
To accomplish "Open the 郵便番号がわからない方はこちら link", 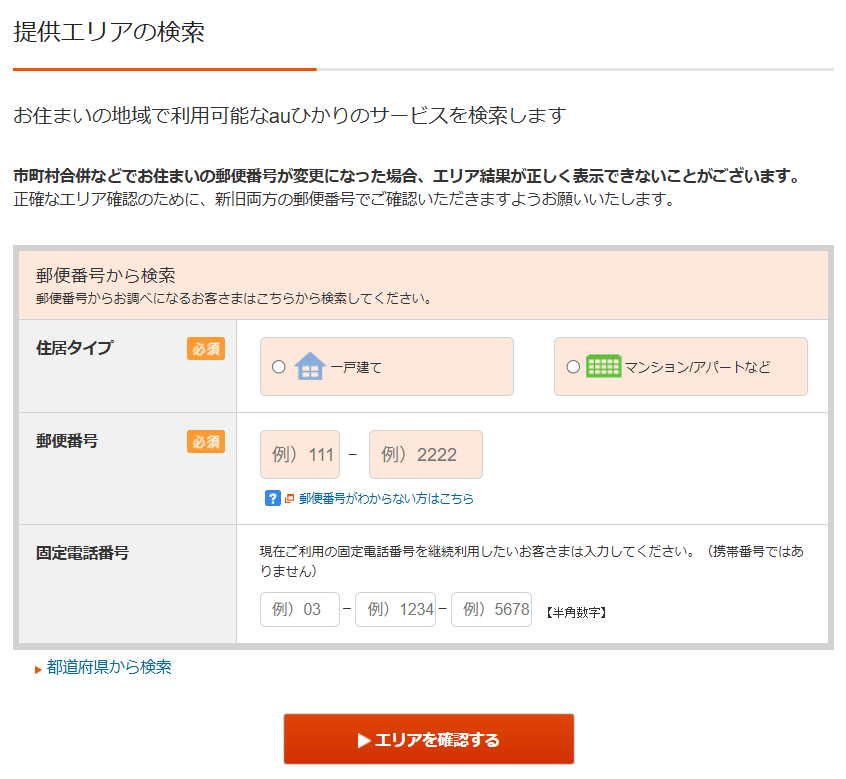I will (x=386, y=498).
